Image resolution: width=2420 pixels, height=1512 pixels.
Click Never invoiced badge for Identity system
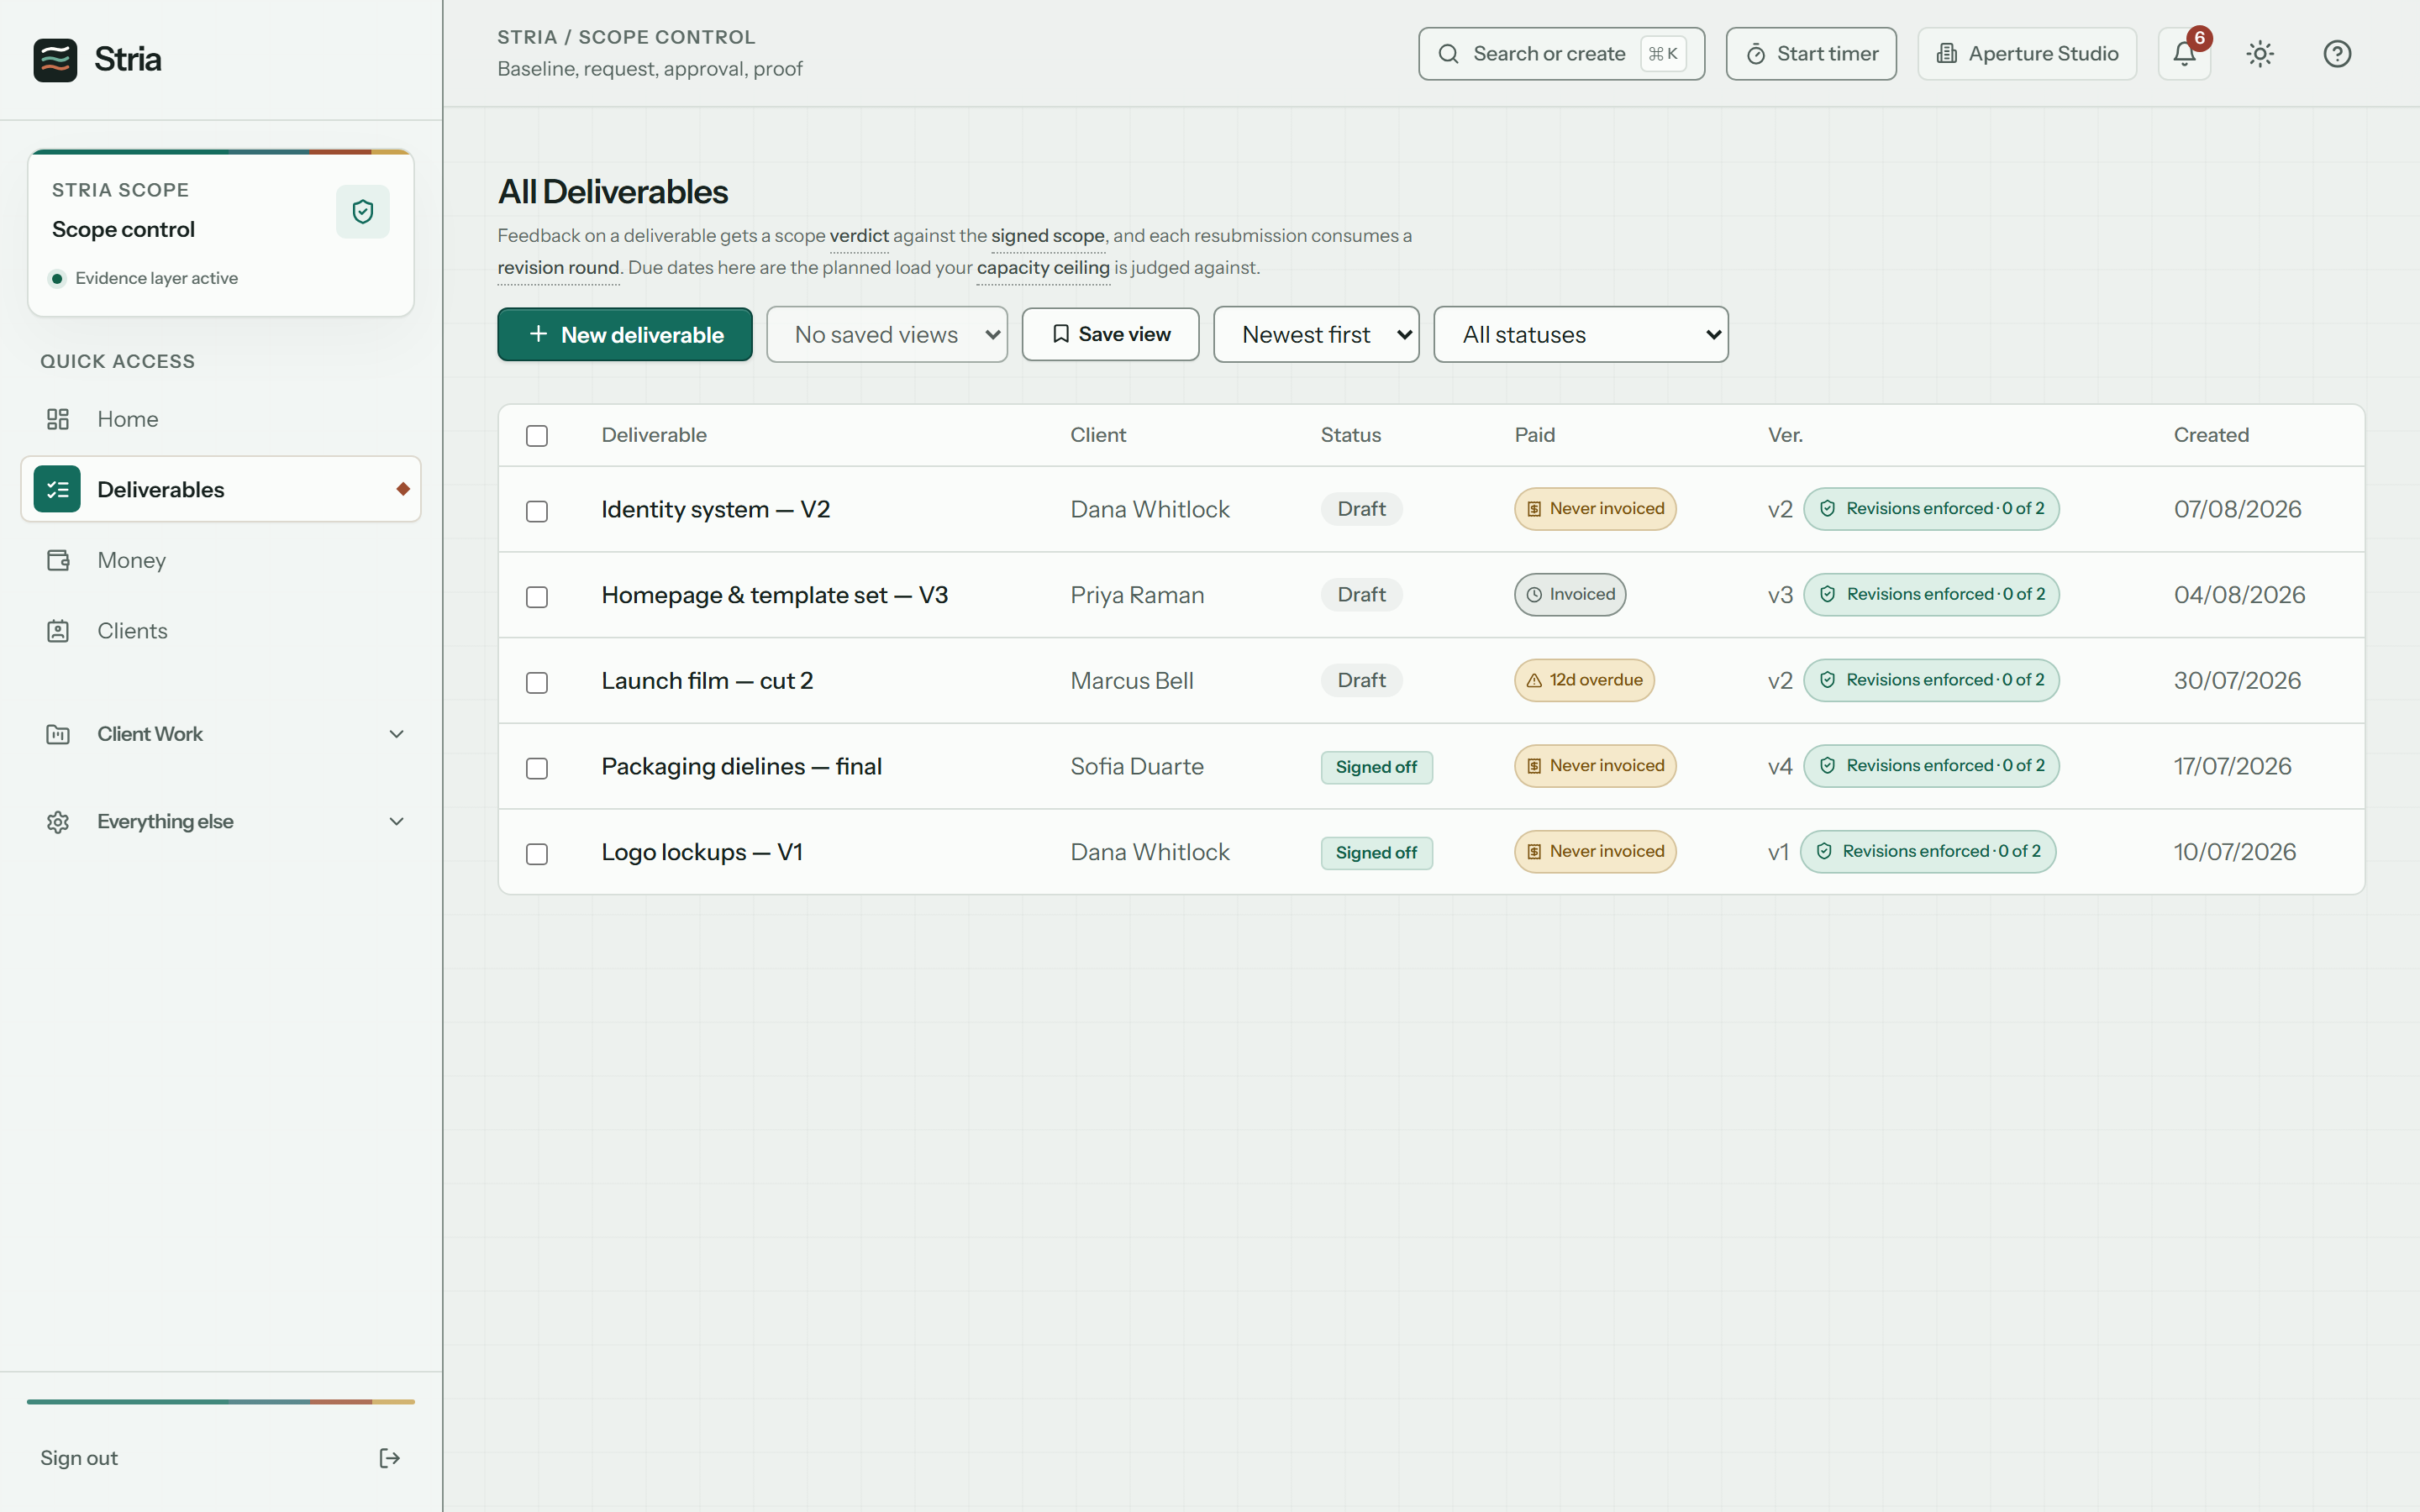click(1595, 509)
